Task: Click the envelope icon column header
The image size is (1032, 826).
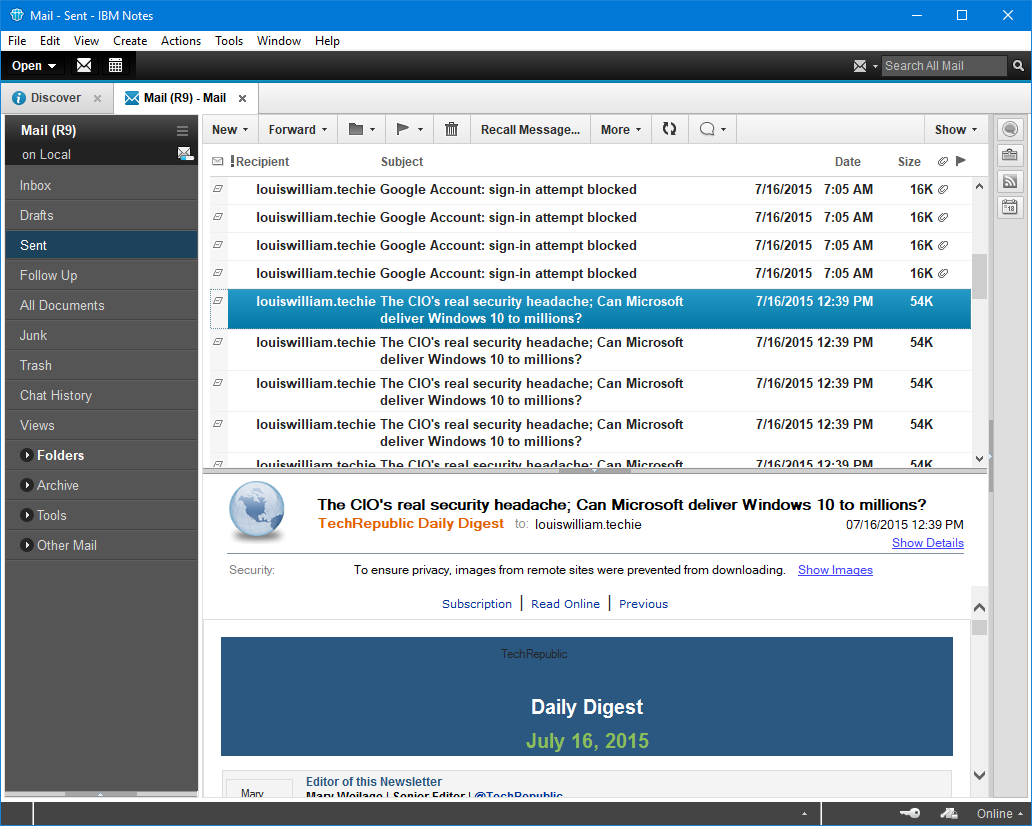Action: click(217, 161)
